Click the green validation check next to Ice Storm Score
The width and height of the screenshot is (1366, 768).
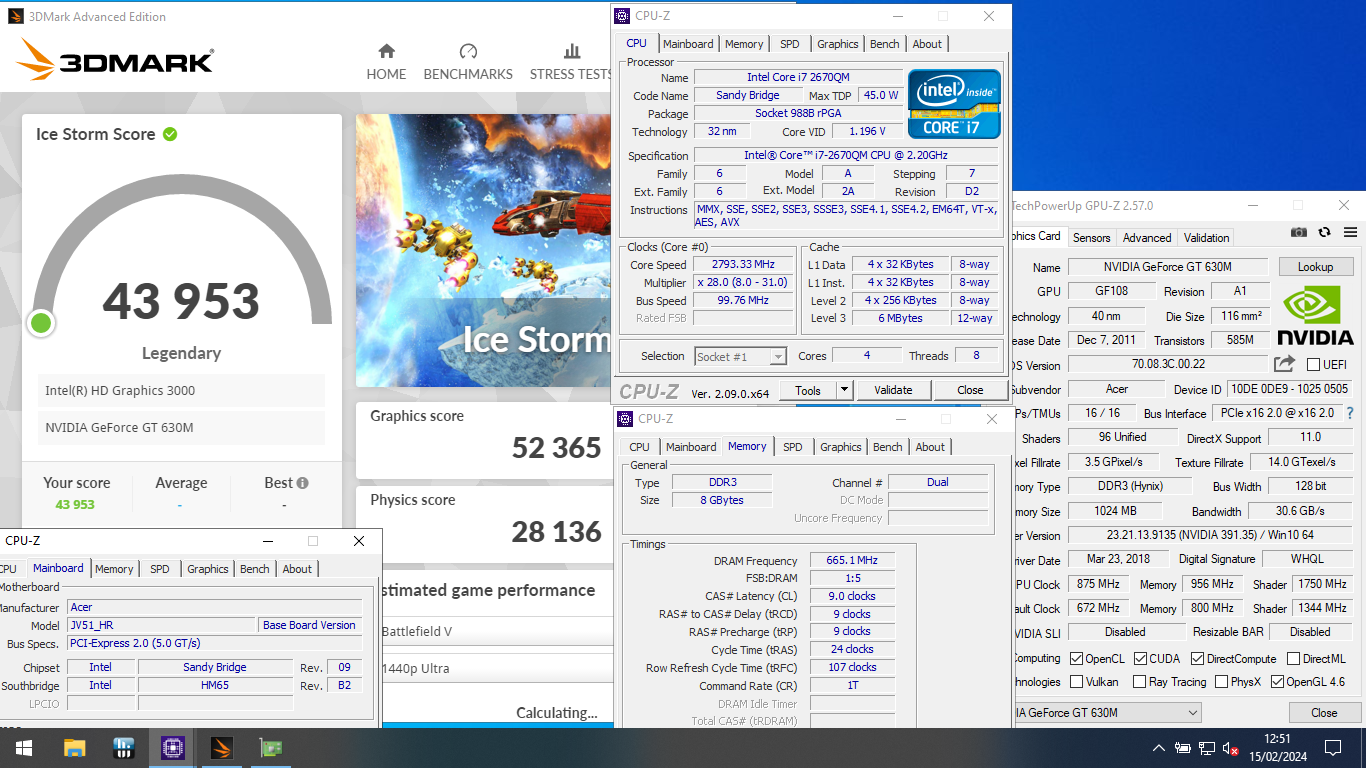tap(170, 134)
